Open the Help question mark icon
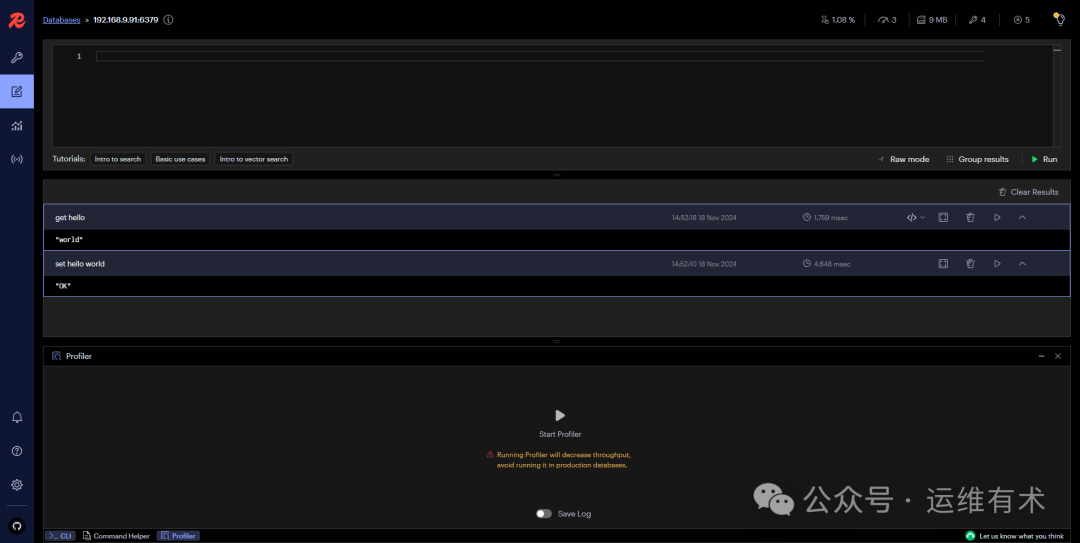This screenshot has width=1080, height=543. click(17, 451)
